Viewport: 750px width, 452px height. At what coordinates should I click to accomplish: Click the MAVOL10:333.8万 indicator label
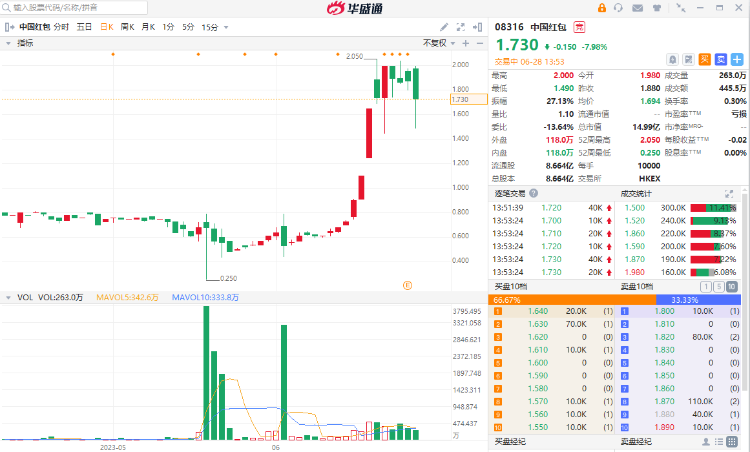pyautogui.click(x=205, y=298)
